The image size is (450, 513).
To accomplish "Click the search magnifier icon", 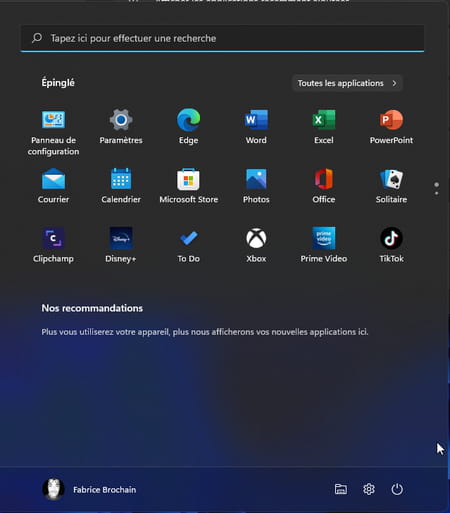I will [x=37, y=38].
